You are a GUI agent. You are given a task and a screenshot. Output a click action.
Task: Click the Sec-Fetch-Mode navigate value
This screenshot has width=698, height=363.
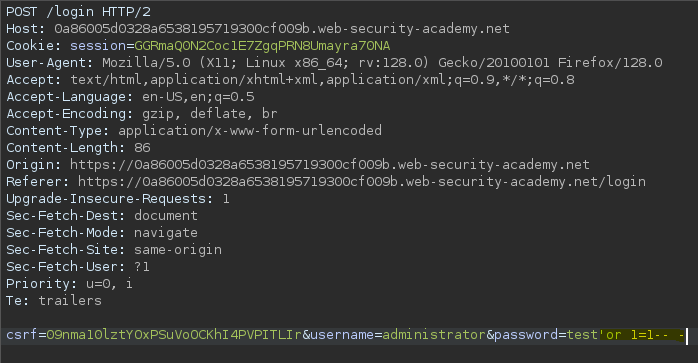166,233
